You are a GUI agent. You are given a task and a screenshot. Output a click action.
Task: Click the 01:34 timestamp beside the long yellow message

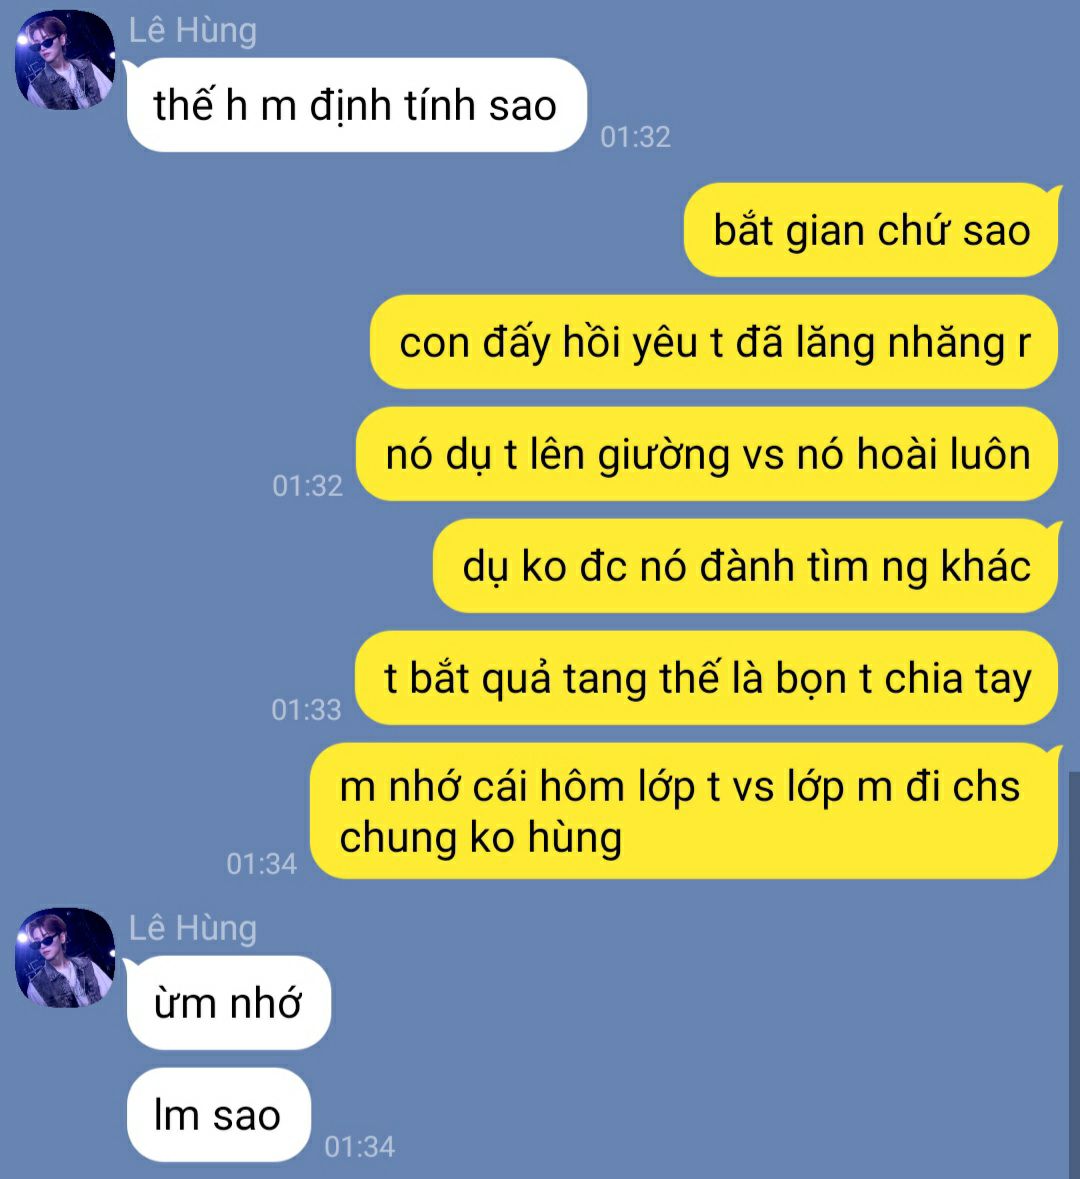(262, 864)
